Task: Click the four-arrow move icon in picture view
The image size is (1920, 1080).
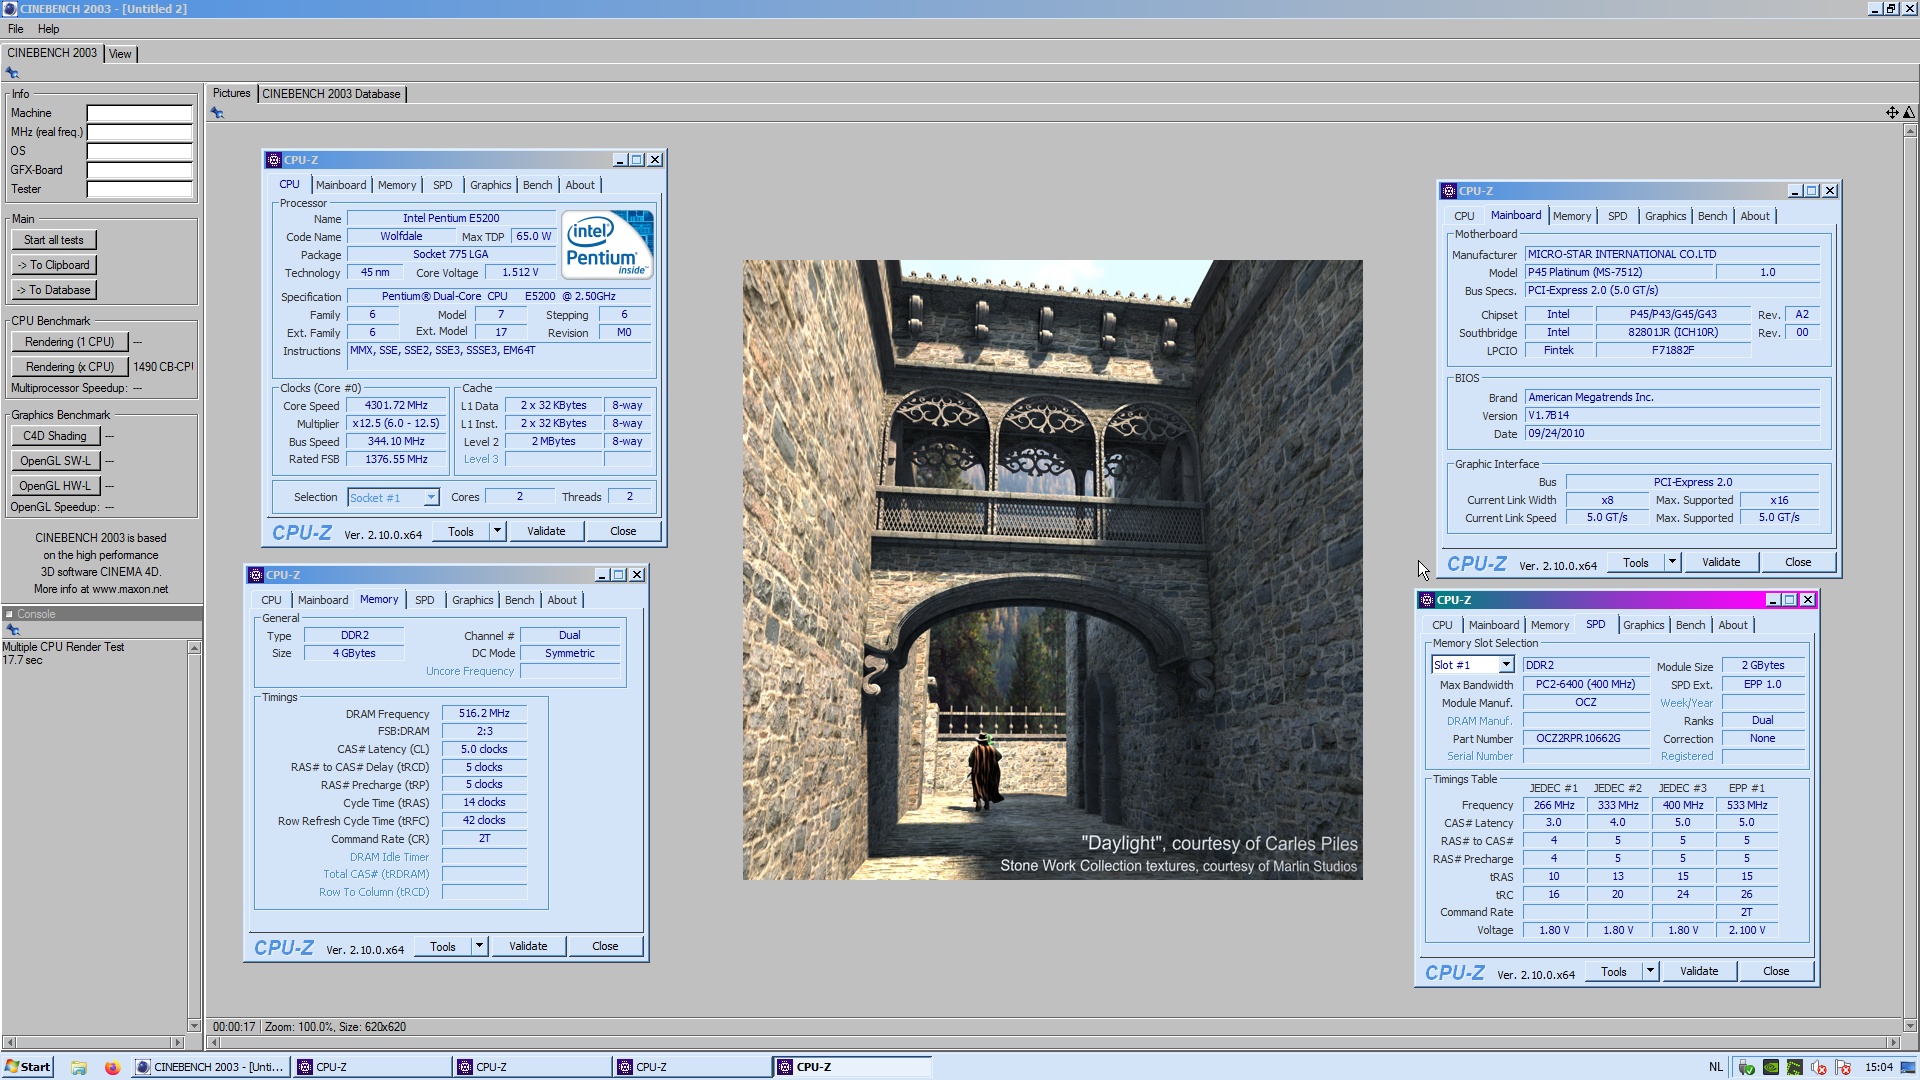Action: 1892,113
